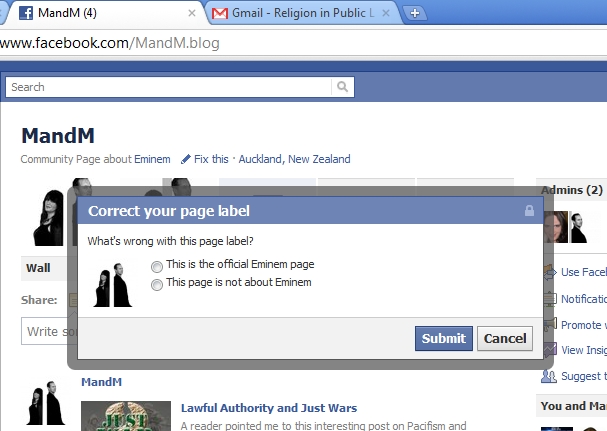Click the View Insights chart icon
Screen dimensions: 607x431
point(550,350)
